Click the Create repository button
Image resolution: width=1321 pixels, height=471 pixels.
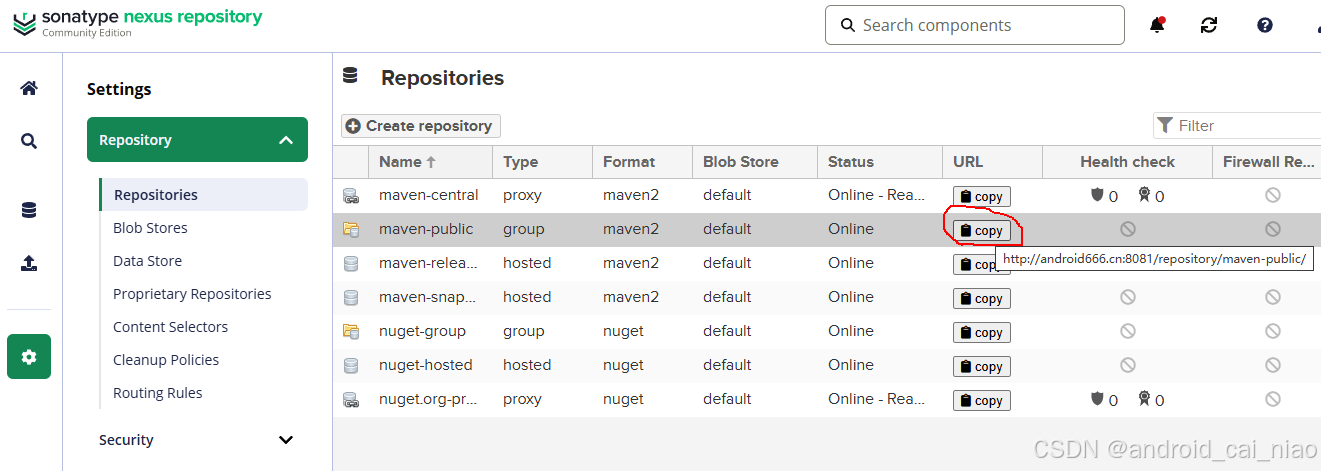pyautogui.click(x=420, y=126)
